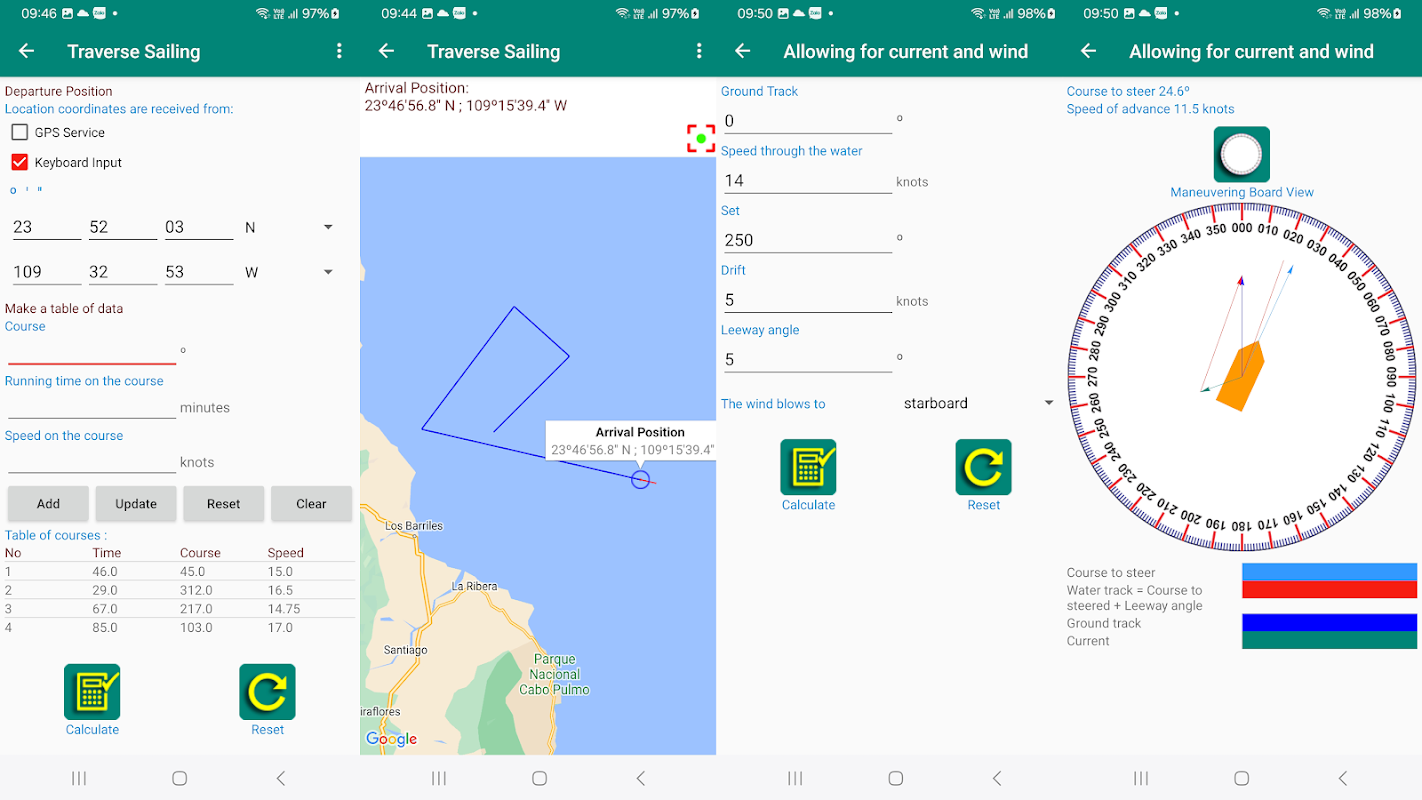Edit longitude degrees field showing 109
This screenshot has width=1422, height=800.
(x=46, y=272)
